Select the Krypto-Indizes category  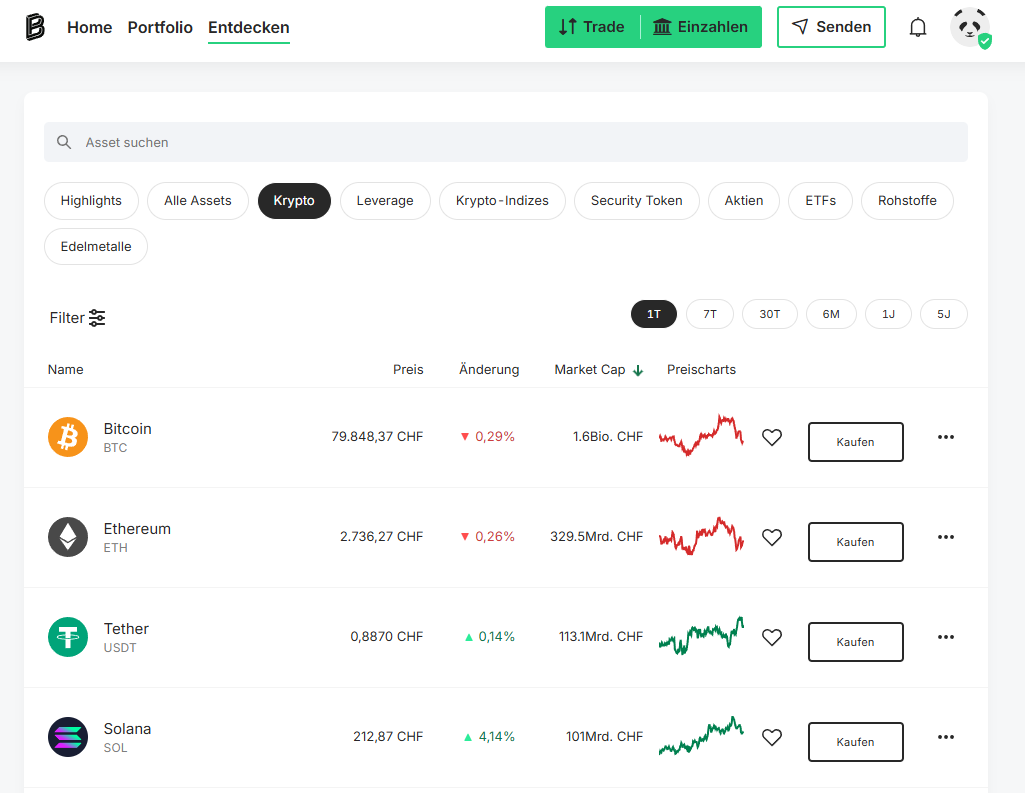point(502,201)
